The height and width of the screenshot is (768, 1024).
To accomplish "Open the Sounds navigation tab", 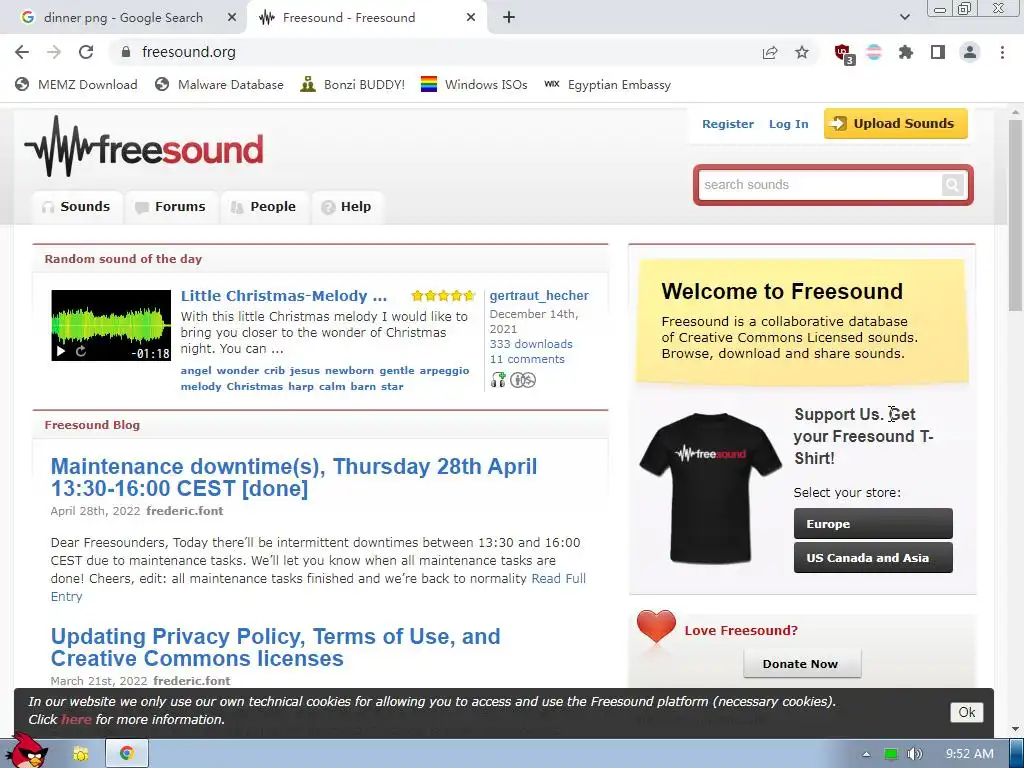I will pos(77,207).
